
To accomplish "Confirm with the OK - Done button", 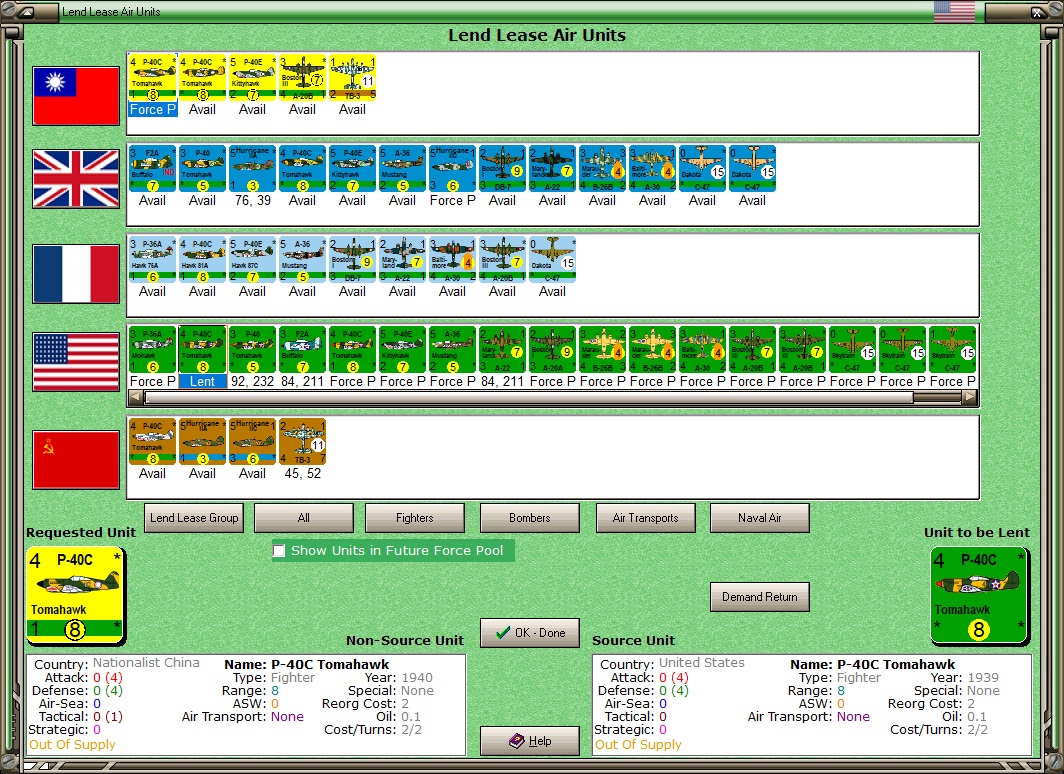I will click(x=530, y=632).
